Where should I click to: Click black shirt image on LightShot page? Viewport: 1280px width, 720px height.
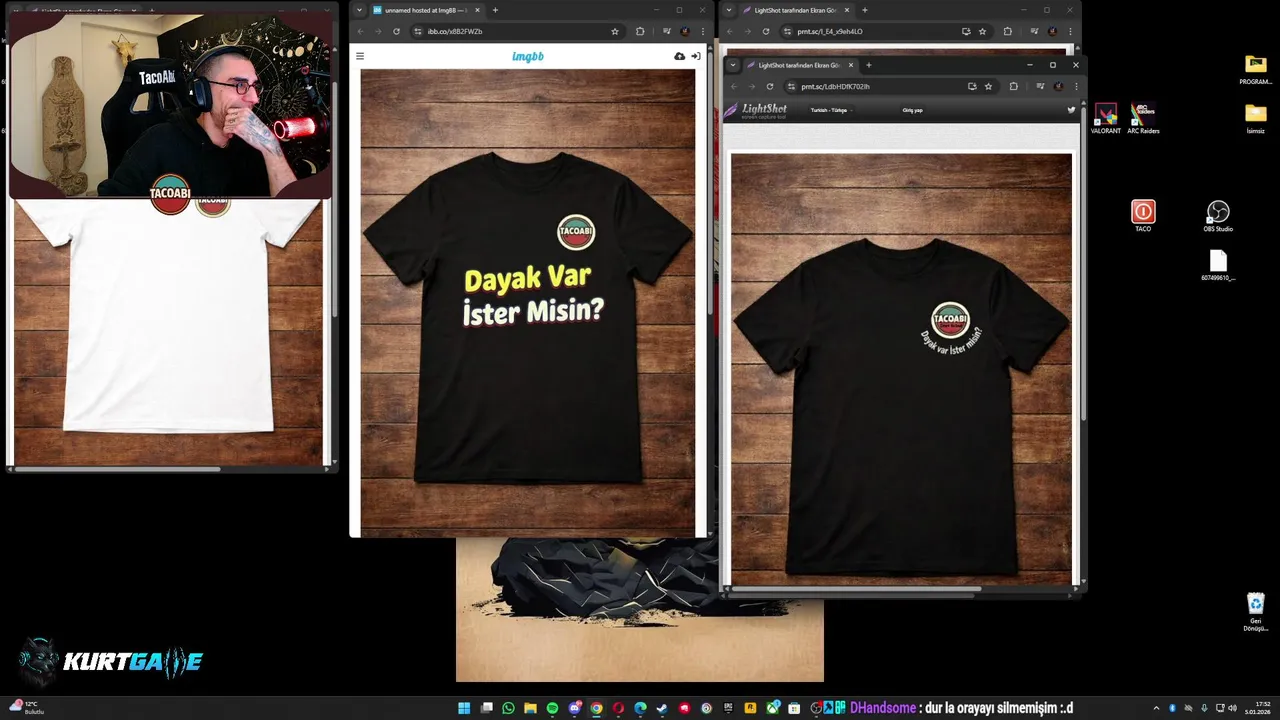click(901, 368)
